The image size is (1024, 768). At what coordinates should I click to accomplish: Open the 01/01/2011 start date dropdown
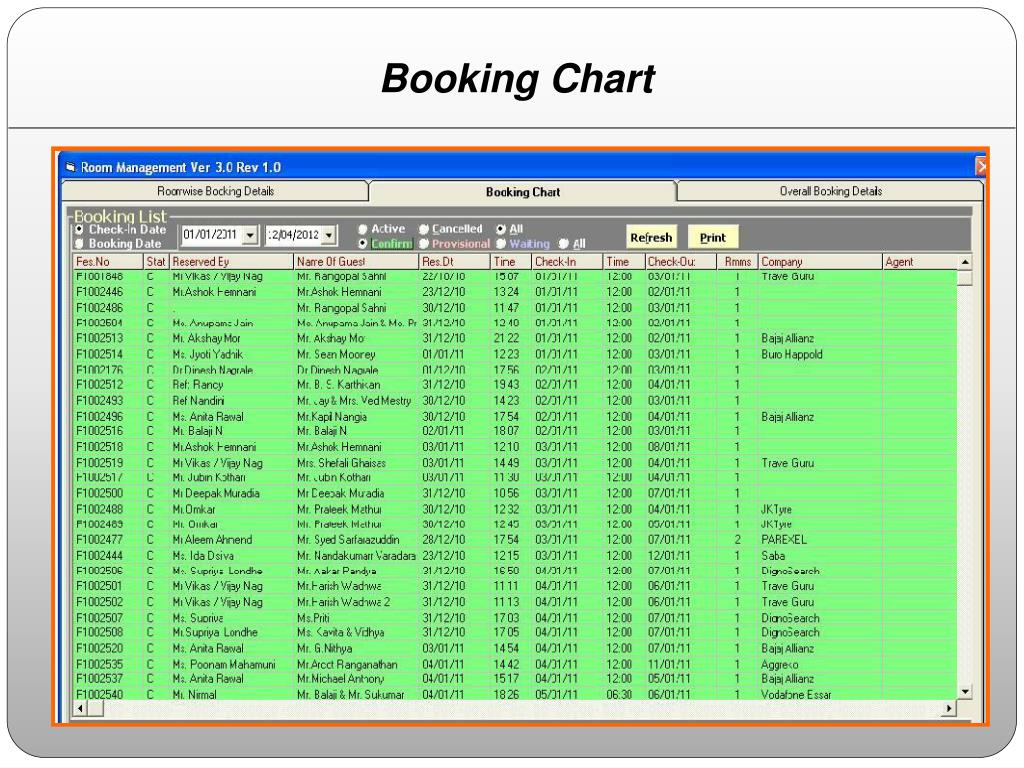coord(250,235)
